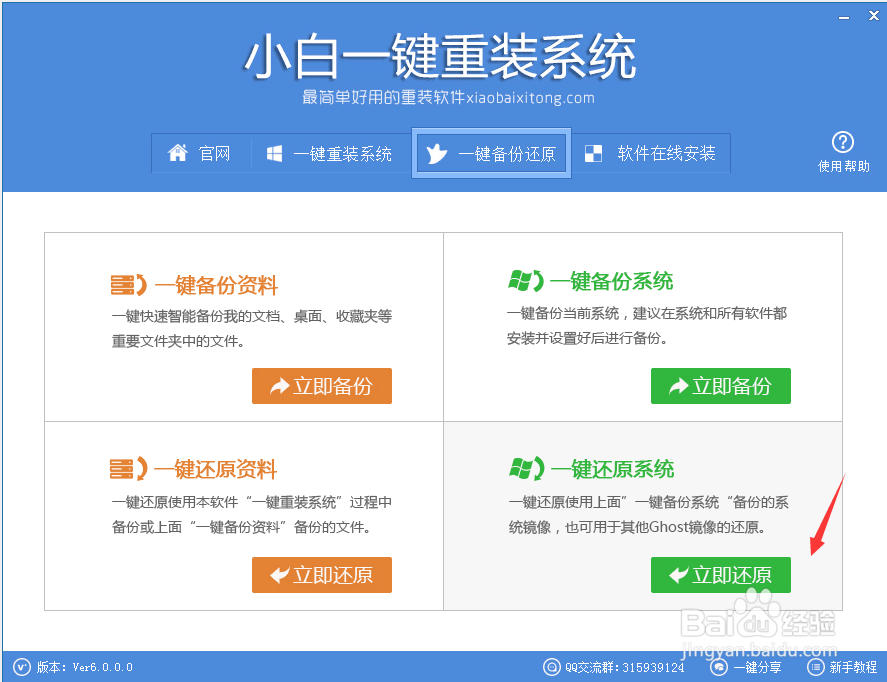
Task: Click the checkered icon in 软件在线安装
Action: (x=593, y=153)
